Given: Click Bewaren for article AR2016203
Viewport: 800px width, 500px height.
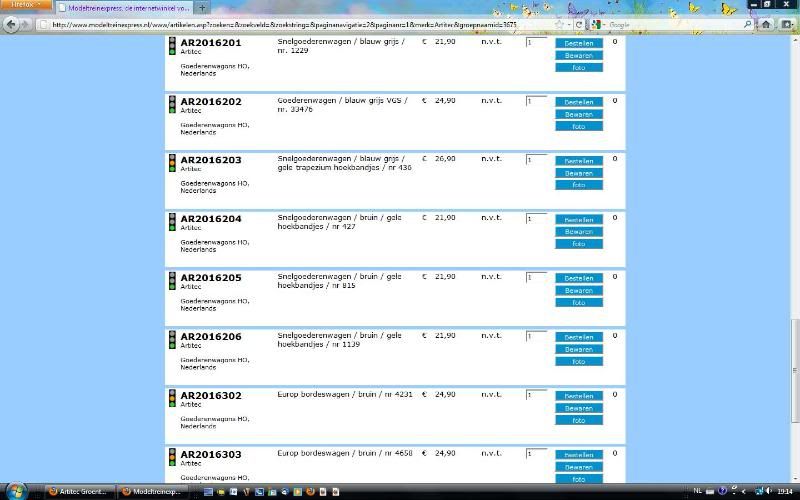Looking at the screenshot, I should tap(579, 173).
